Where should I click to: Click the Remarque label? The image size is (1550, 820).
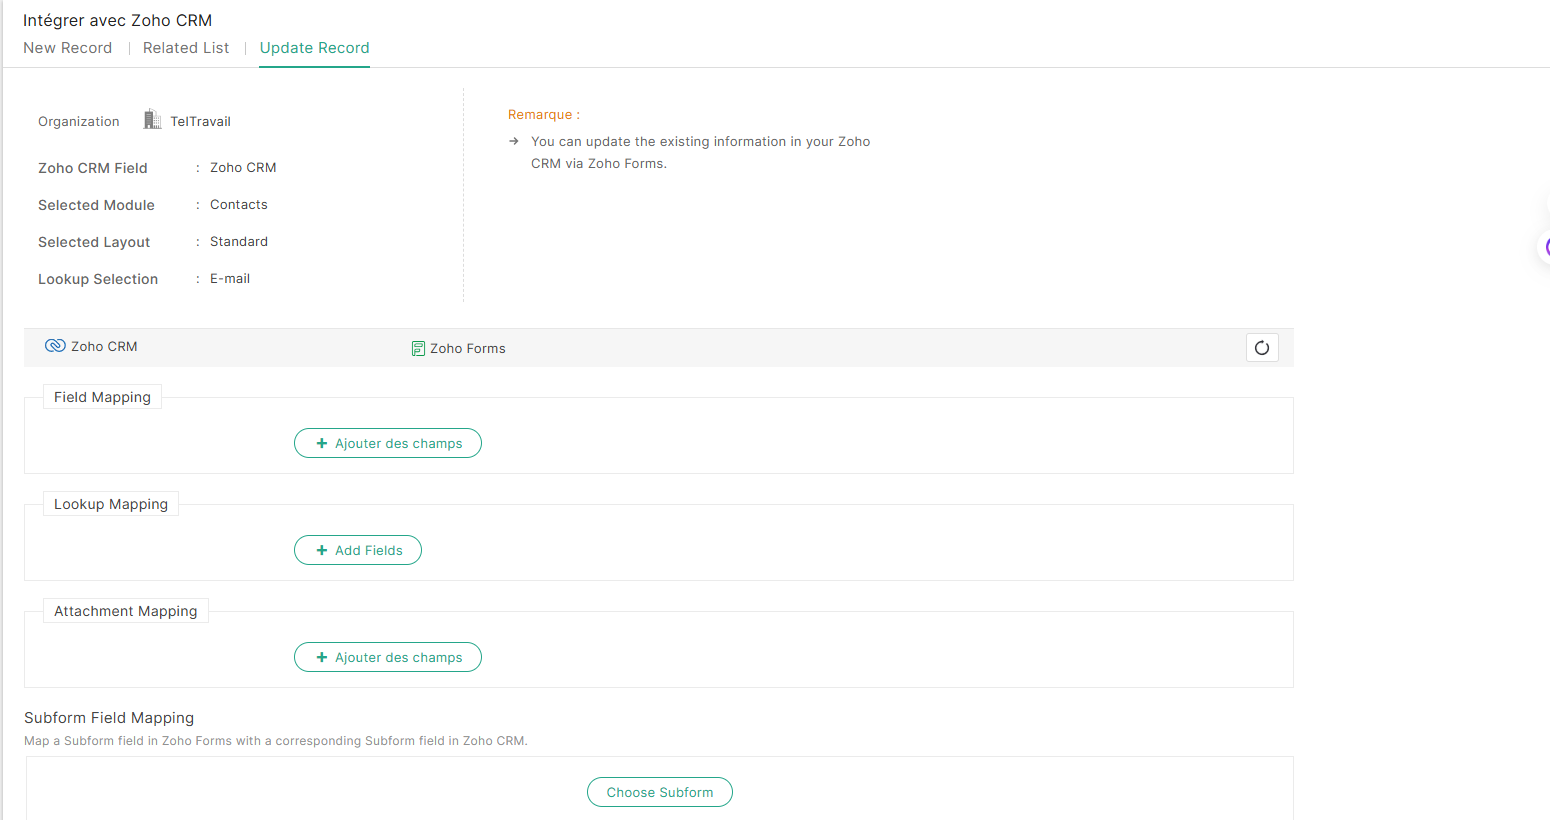[544, 115]
